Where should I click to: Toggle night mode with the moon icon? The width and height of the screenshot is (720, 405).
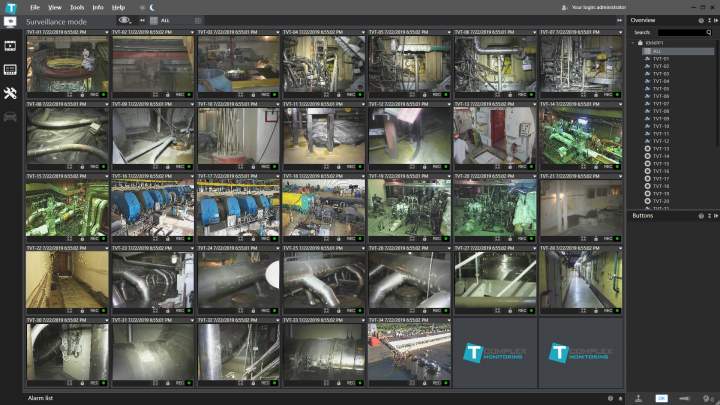(x=152, y=7)
